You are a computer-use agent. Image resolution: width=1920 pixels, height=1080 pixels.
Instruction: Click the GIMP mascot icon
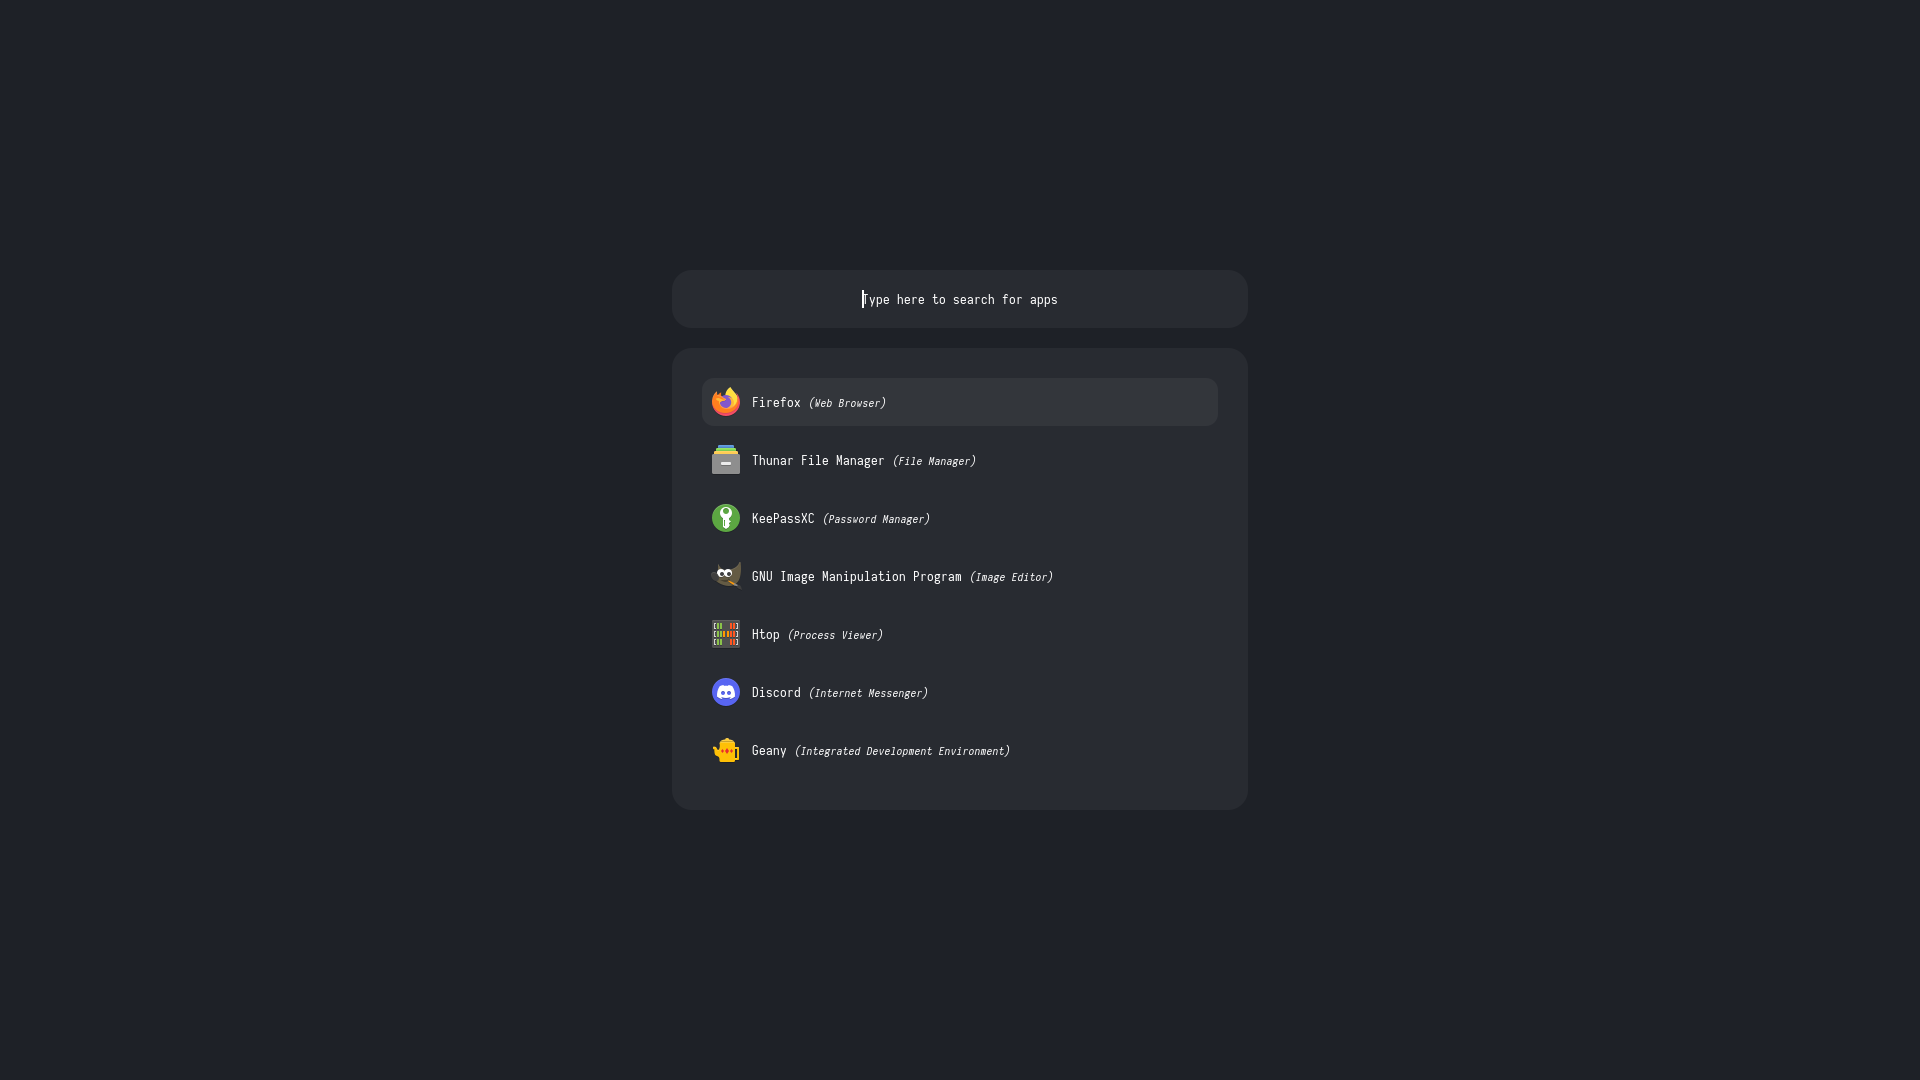726,576
